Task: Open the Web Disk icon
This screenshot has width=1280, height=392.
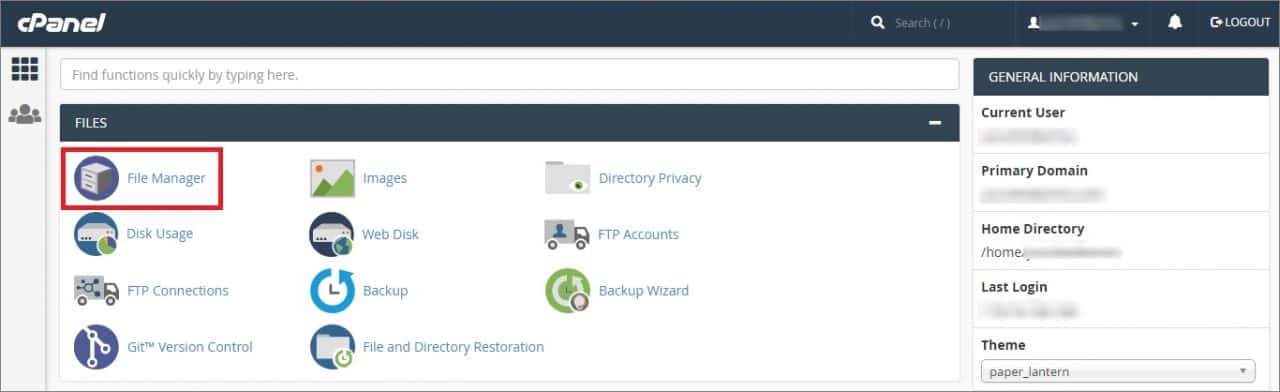Action: click(332, 234)
